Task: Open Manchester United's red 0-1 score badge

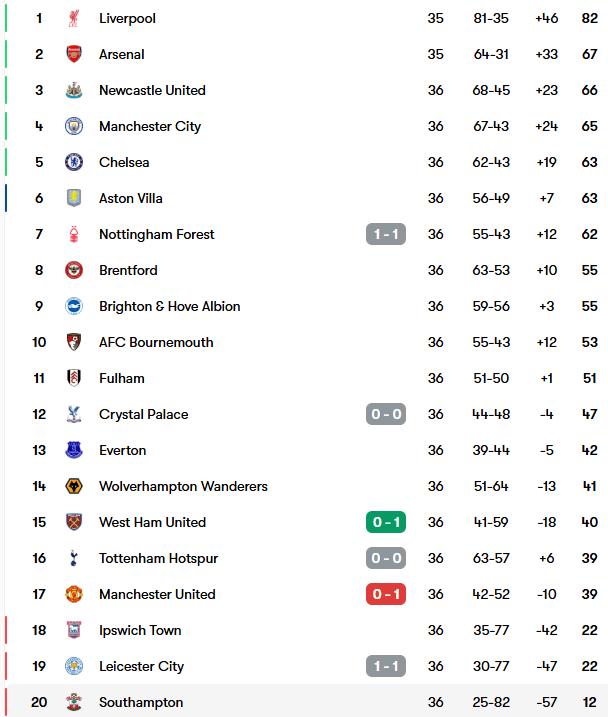Action: (x=386, y=594)
